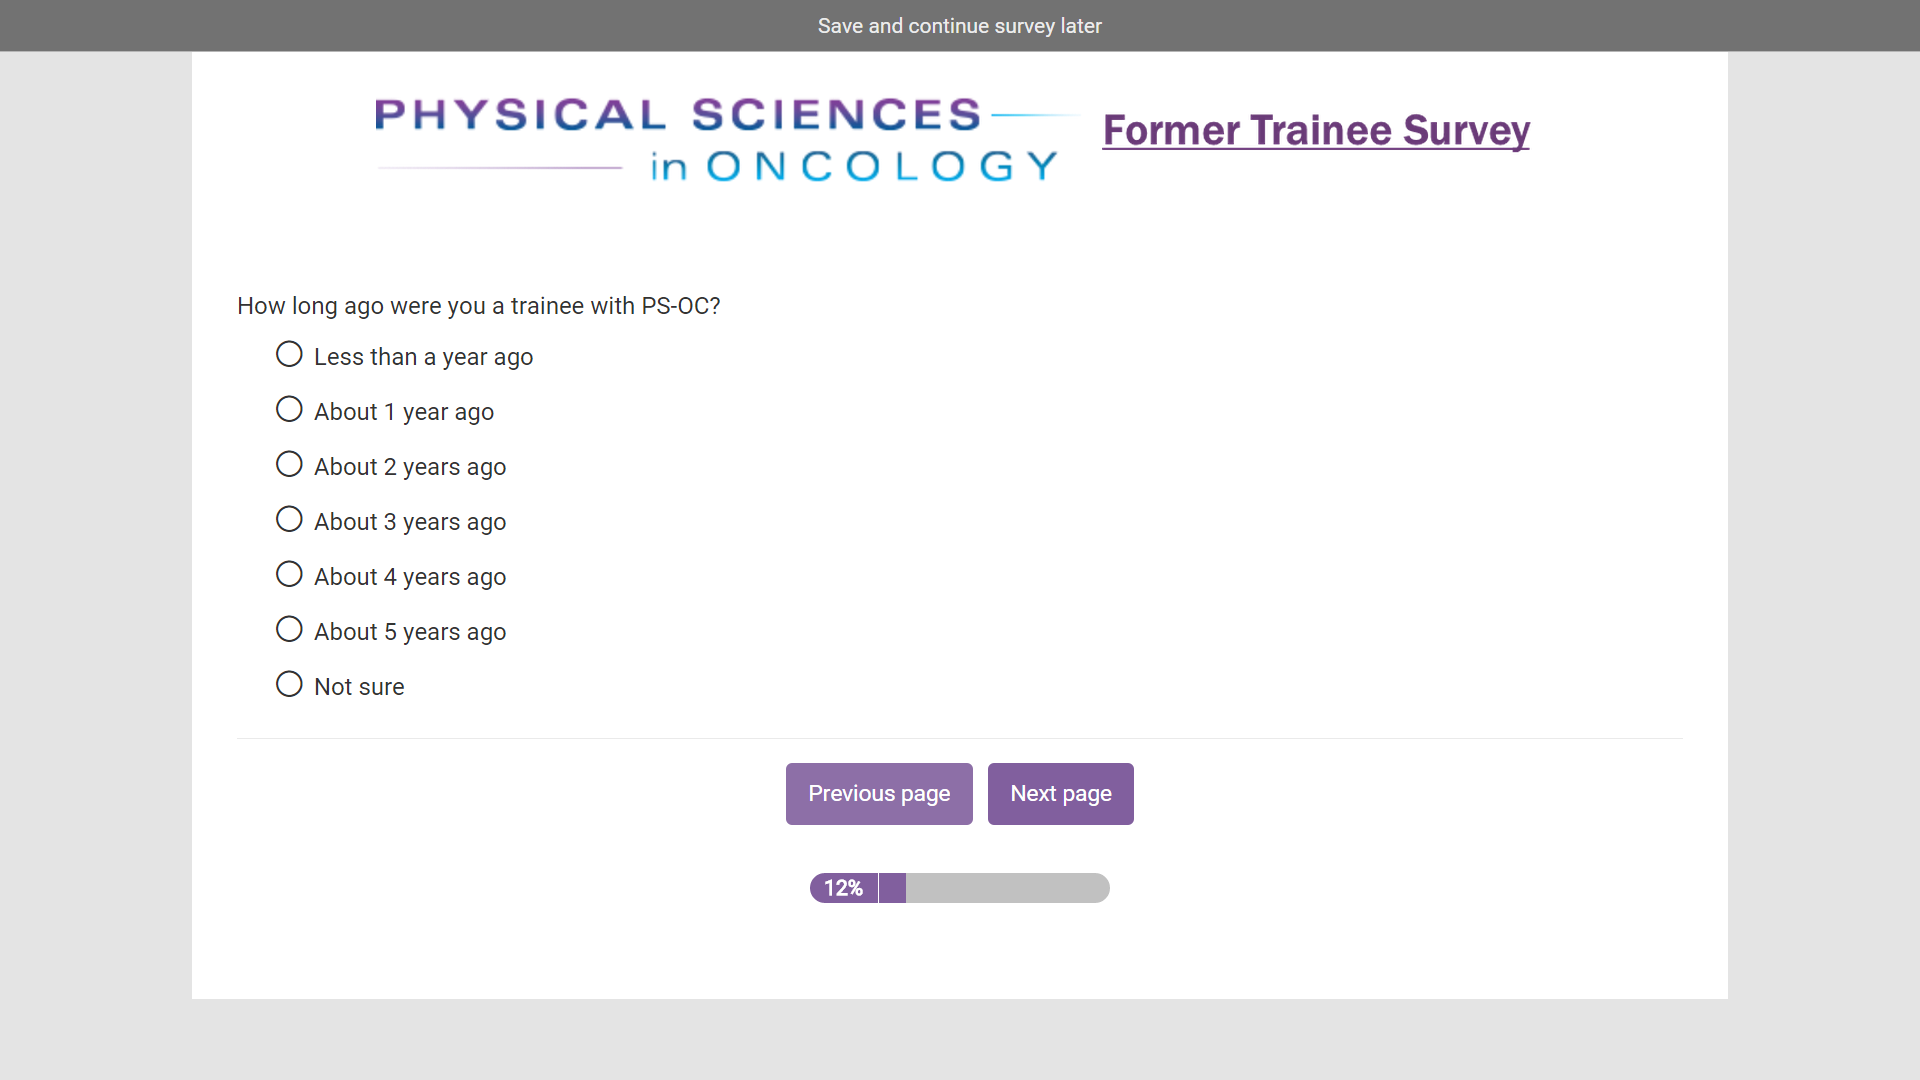This screenshot has height=1080, width=1920.
Task: Click the "How long ago" question text
Action: 478,306
